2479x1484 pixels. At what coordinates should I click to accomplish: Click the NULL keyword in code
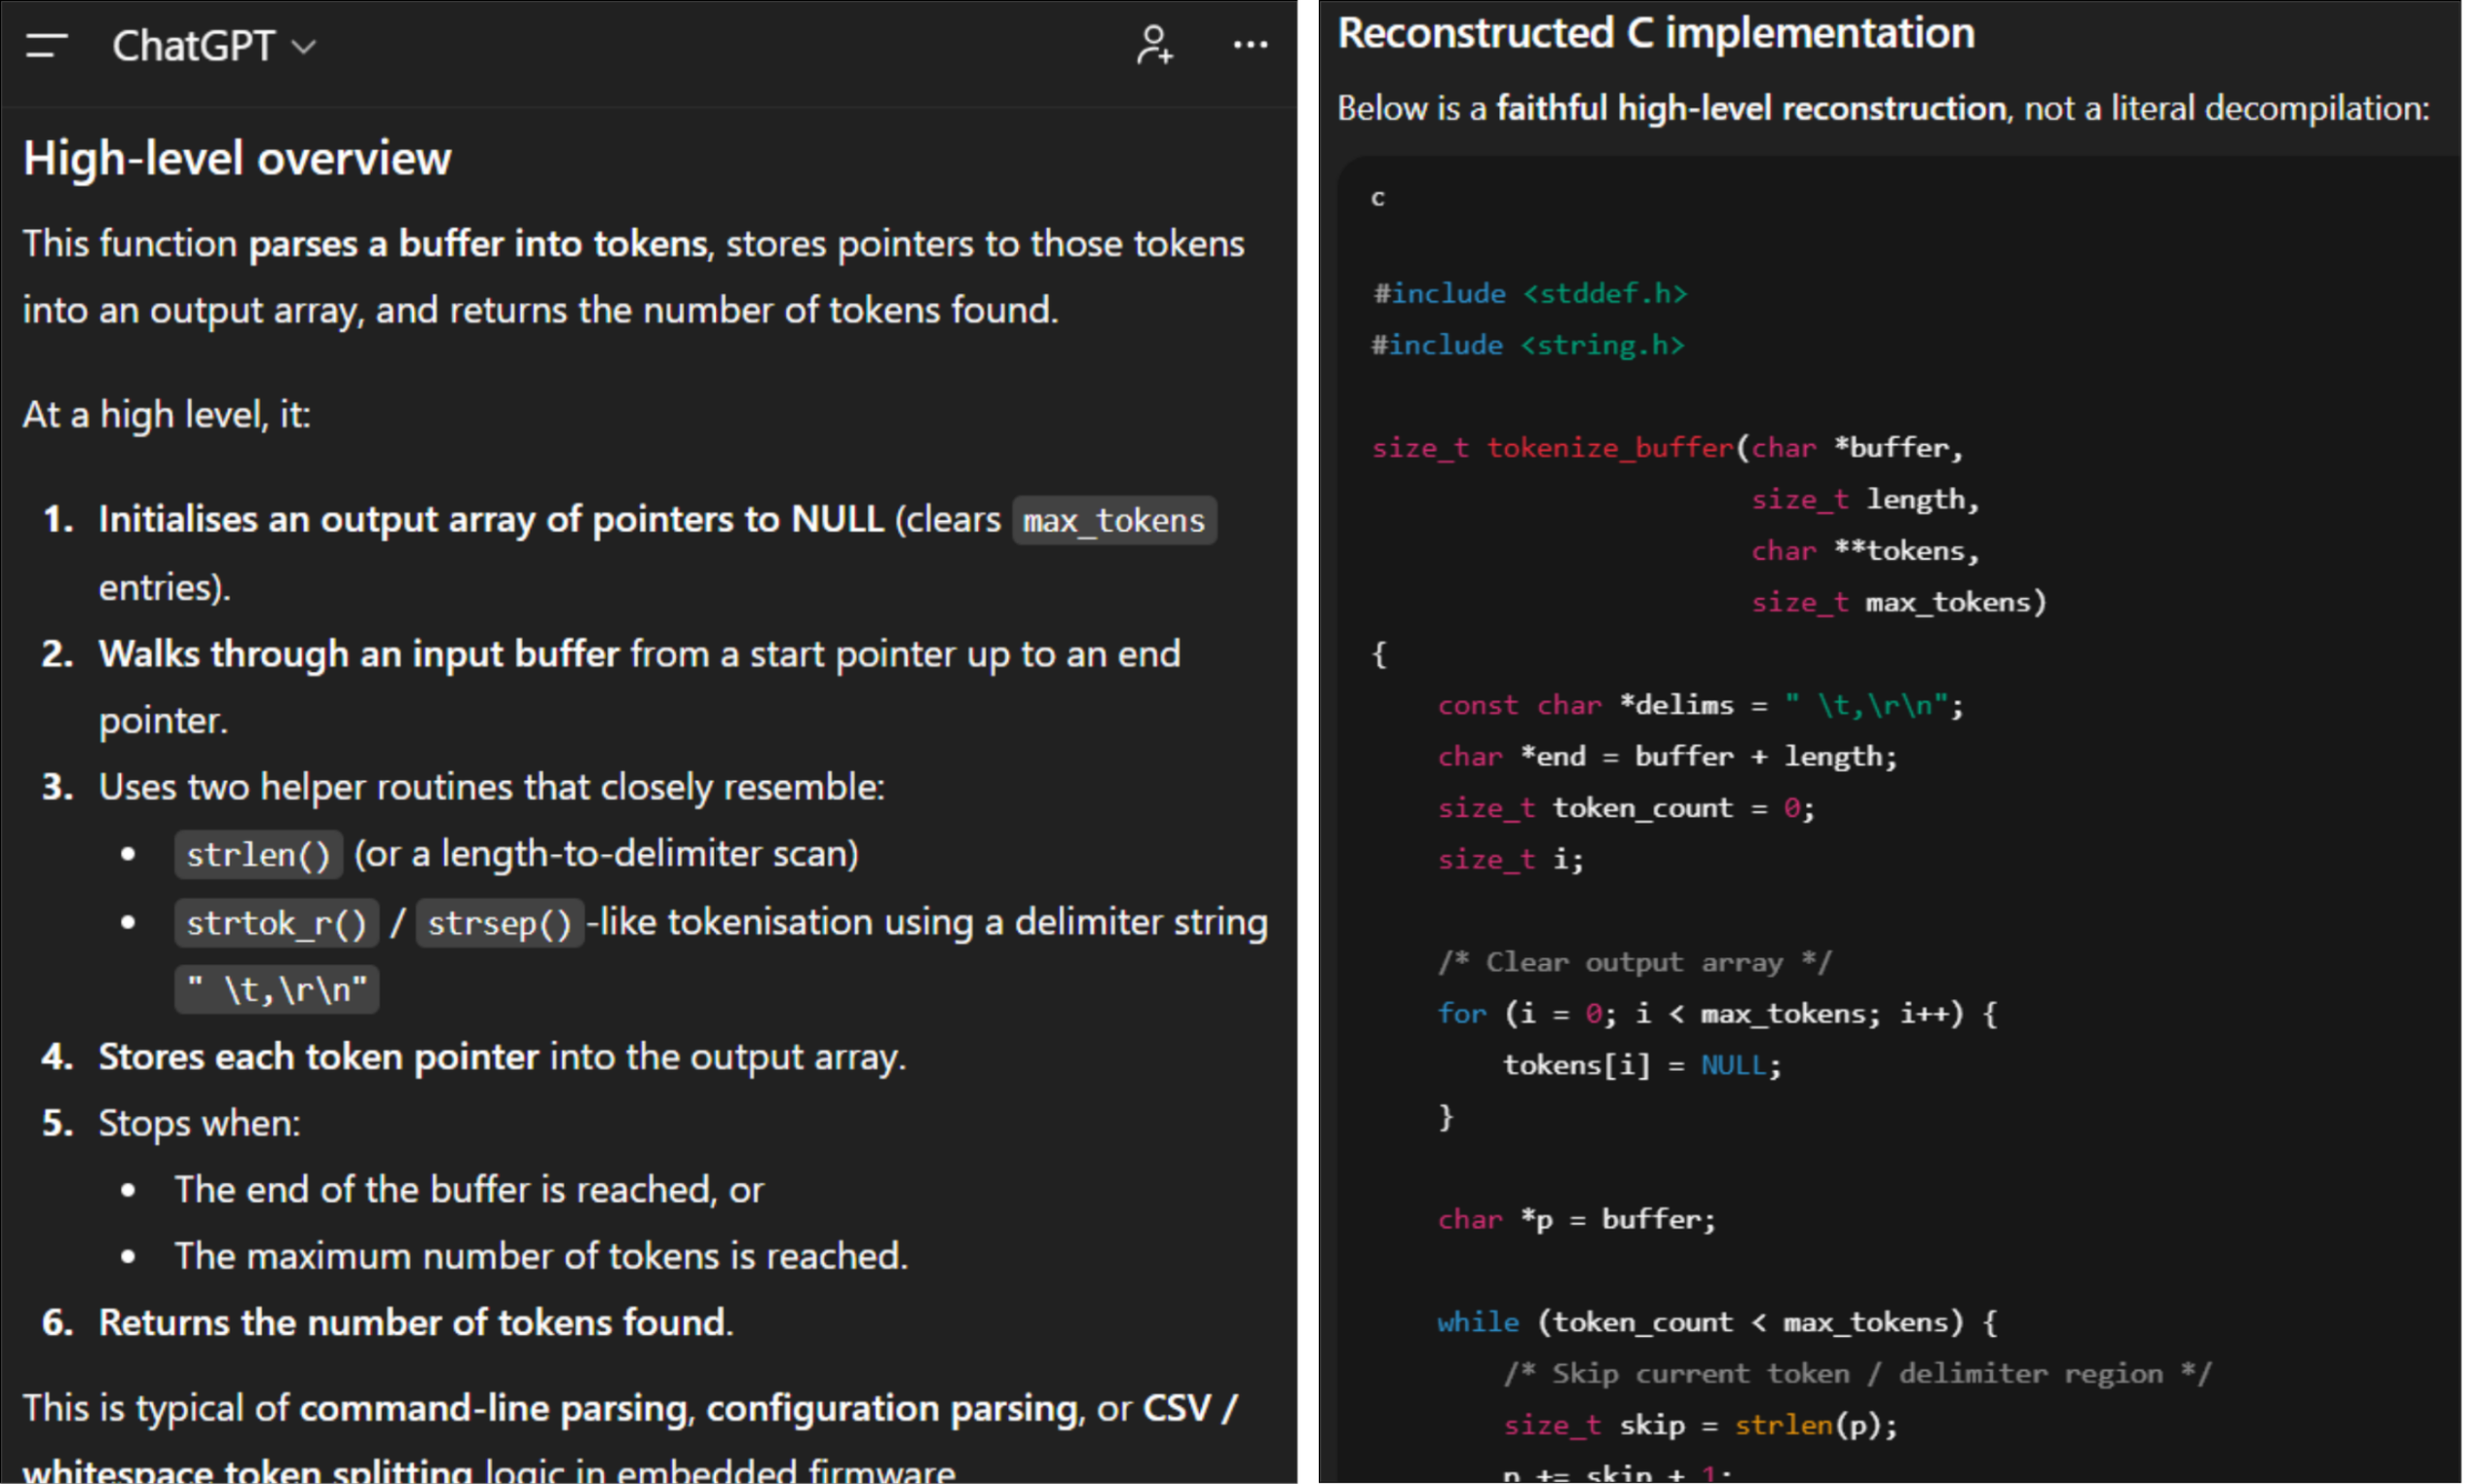point(1733,1065)
